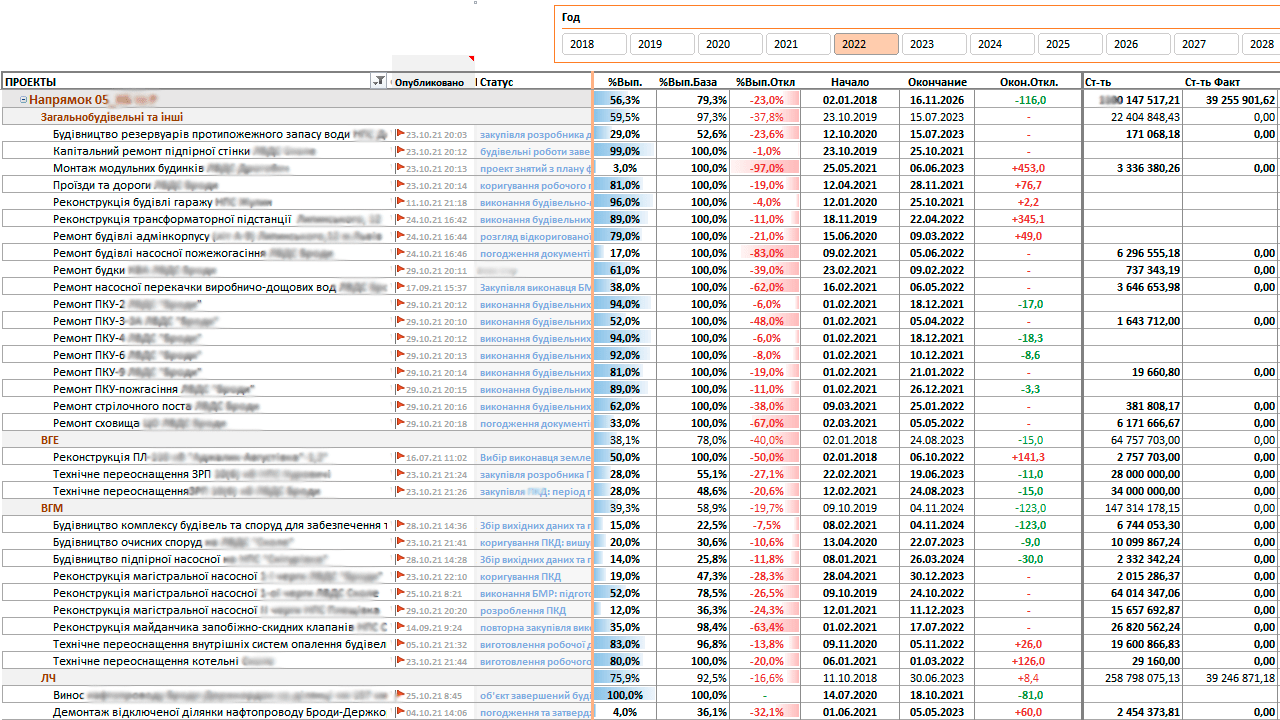Open the ПРОЕКТЫ column filter dropdown

point(378,82)
